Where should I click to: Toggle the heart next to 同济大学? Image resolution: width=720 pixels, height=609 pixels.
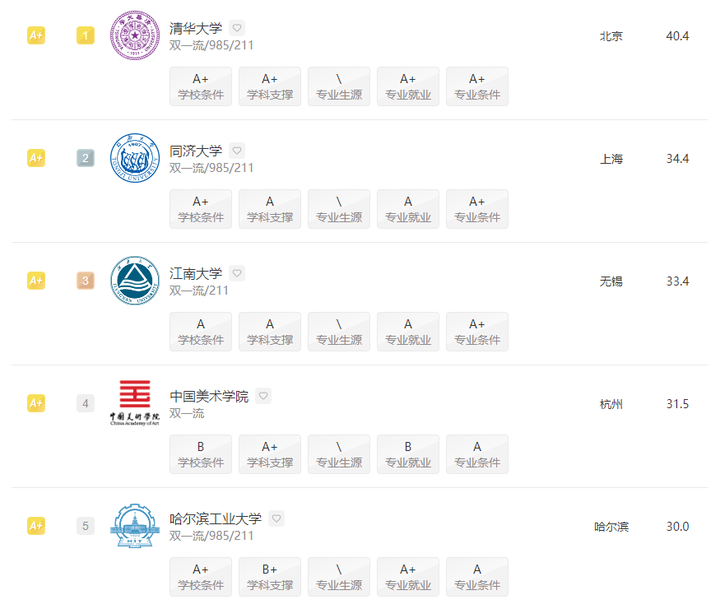pyautogui.click(x=237, y=151)
